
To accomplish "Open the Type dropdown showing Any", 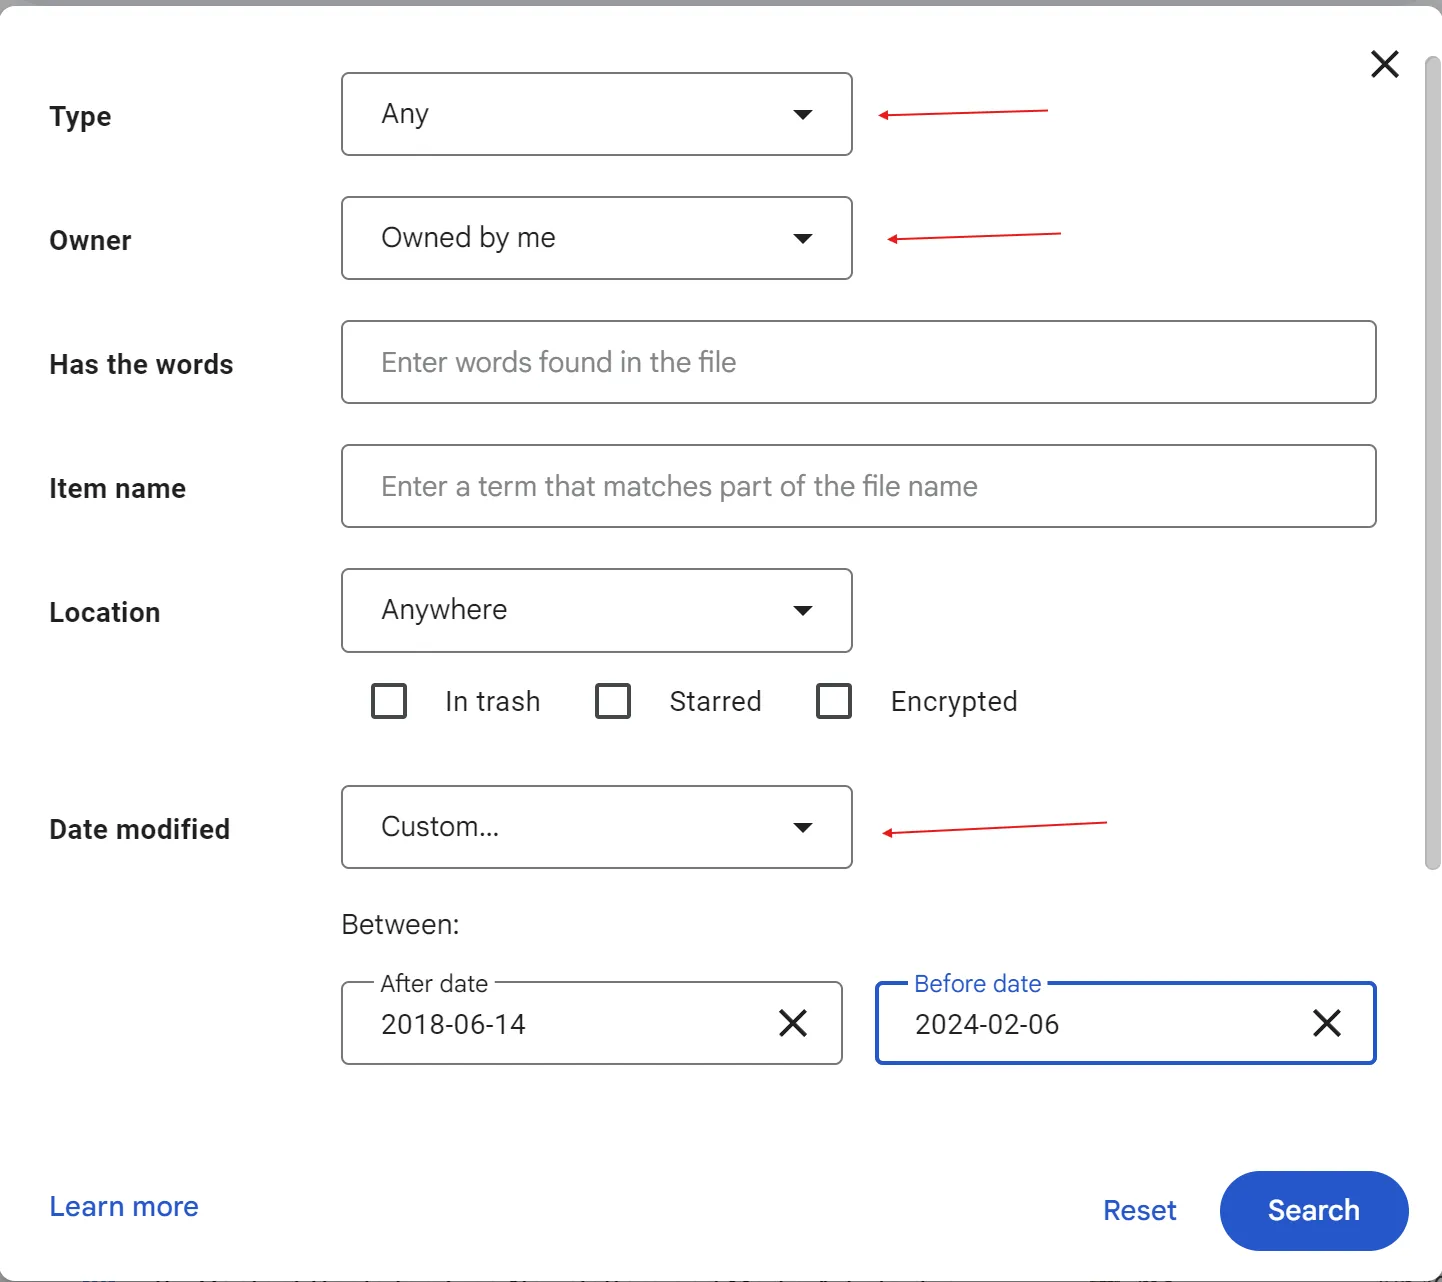I will (x=597, y=114).
